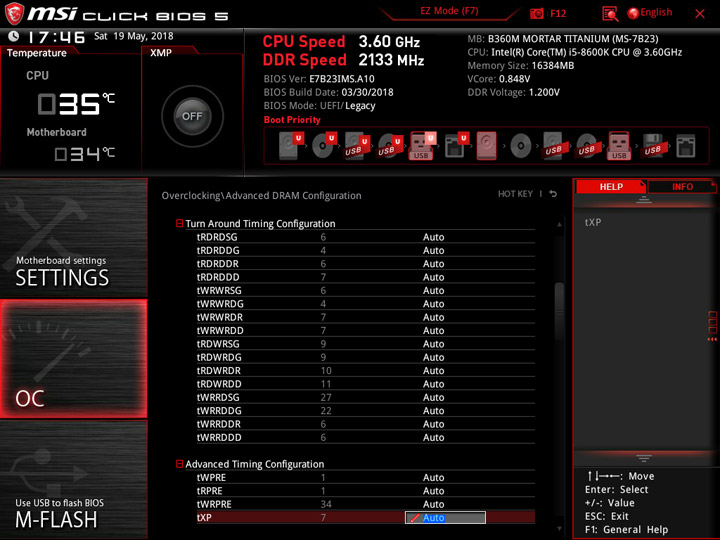This screenshot has width=720, height=540.
Task: Click the Overclocking\Advanced DRAM Configuration breadcrumb
Action: (x=261, y=195)
